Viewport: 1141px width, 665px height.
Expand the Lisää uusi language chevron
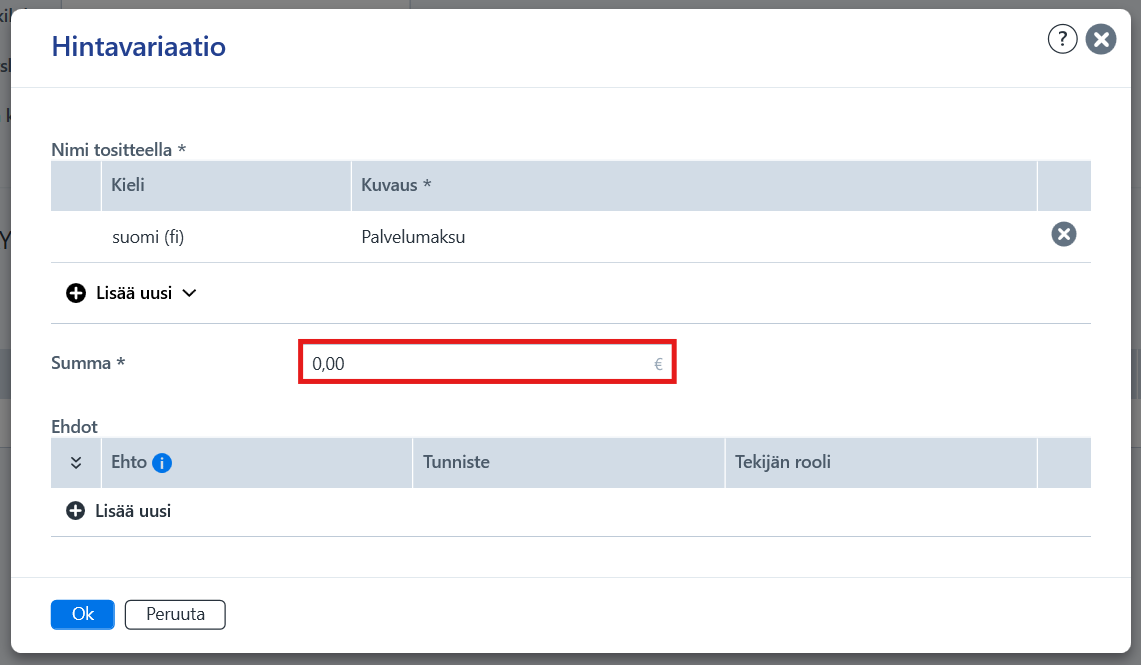(x=189, y=293)
